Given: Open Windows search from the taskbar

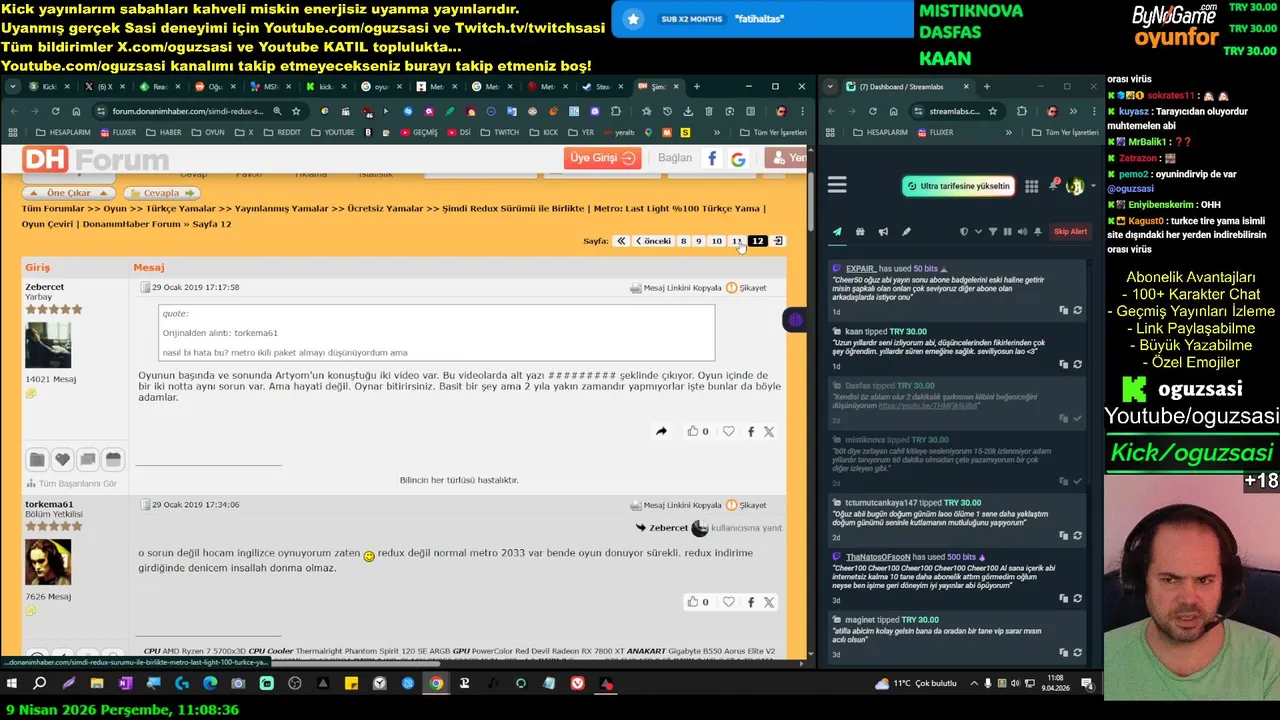Looking at the screenshot, I should click(40, 684).
